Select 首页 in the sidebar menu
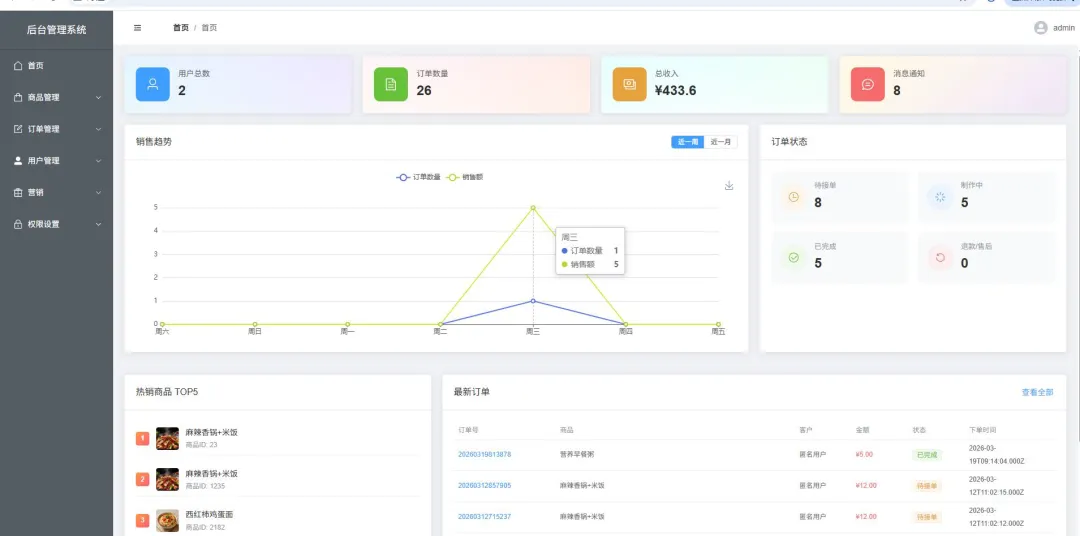Viewport: 1080px width, 536px height. (56, 65)
